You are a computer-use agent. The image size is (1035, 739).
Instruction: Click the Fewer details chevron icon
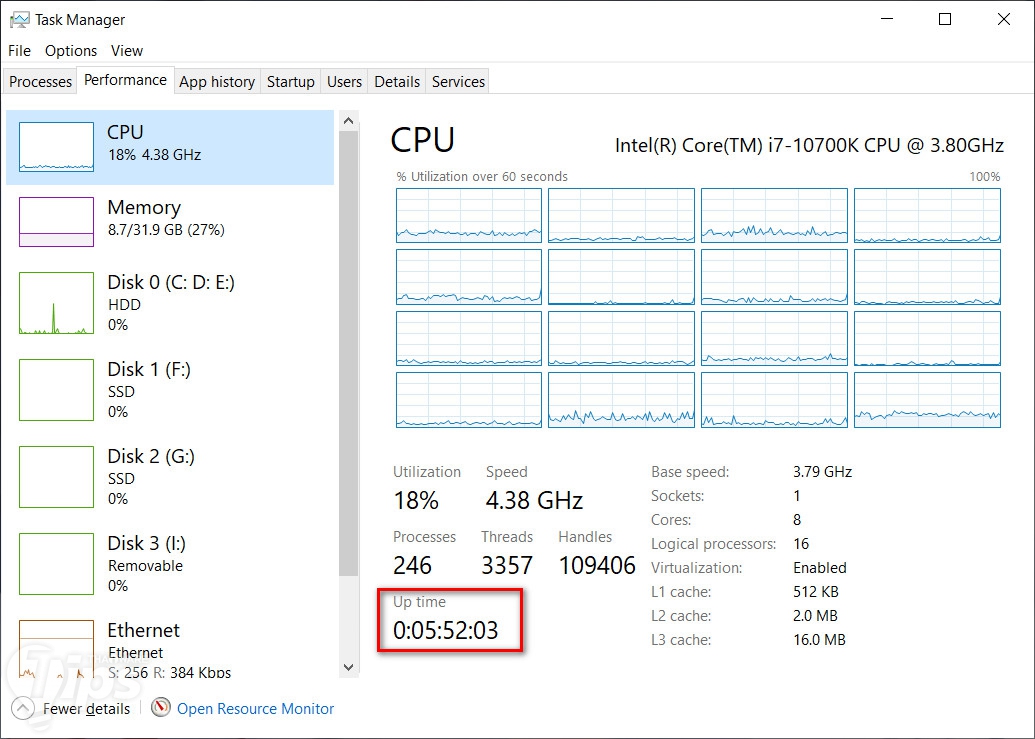[22, 709]
